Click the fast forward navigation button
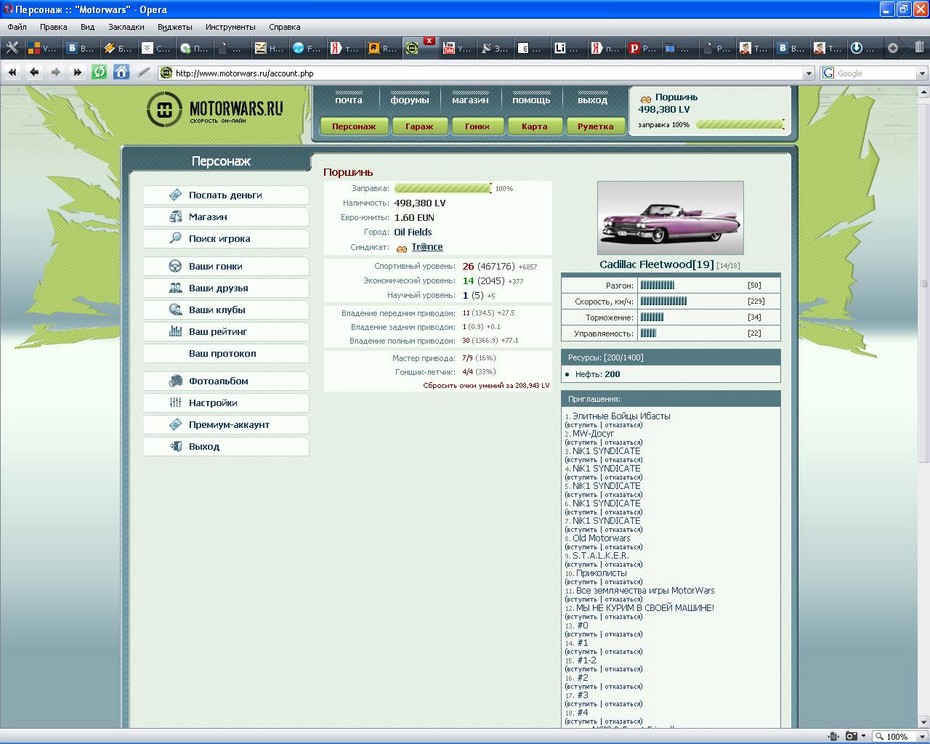 [x=77, y=72]
